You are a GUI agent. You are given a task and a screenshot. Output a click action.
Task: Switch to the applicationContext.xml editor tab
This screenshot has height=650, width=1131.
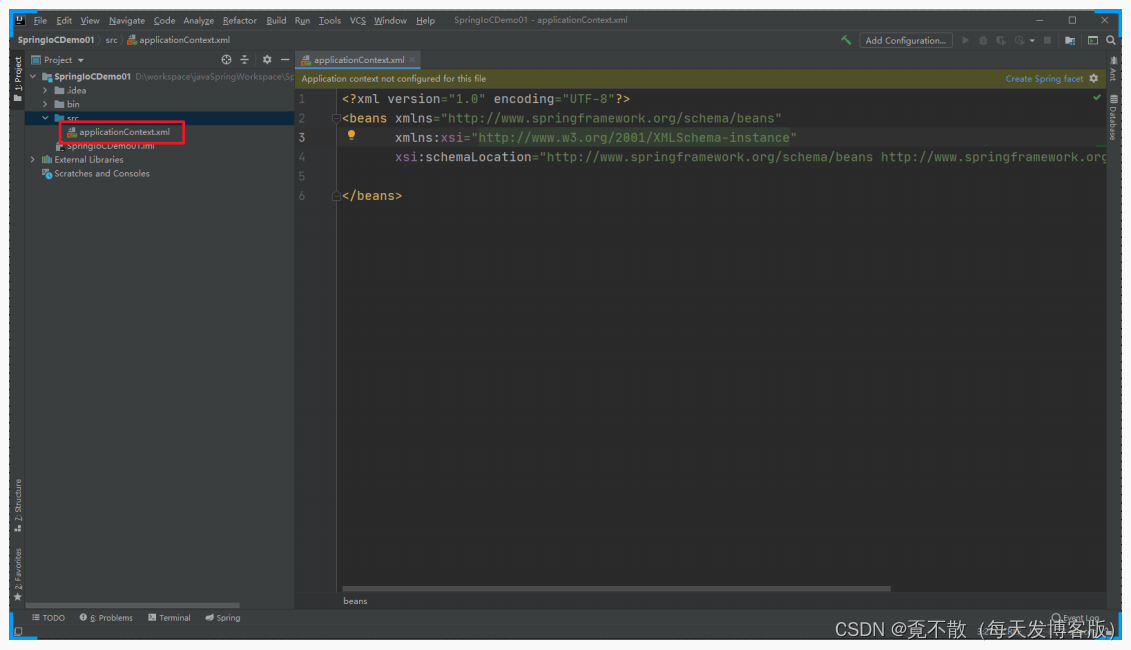[x=357, y=59]
